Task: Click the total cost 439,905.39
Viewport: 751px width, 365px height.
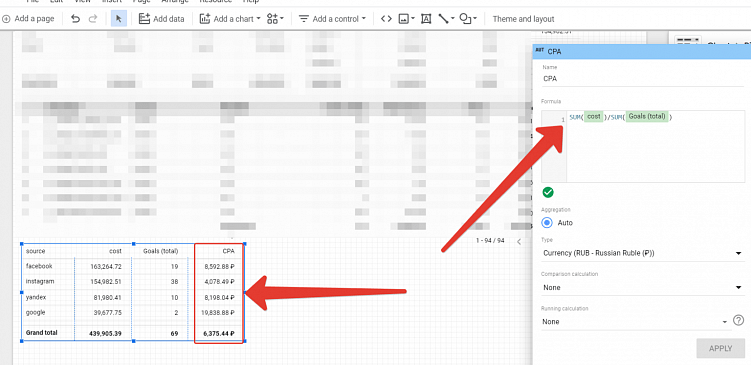Action: coord(105,333)
